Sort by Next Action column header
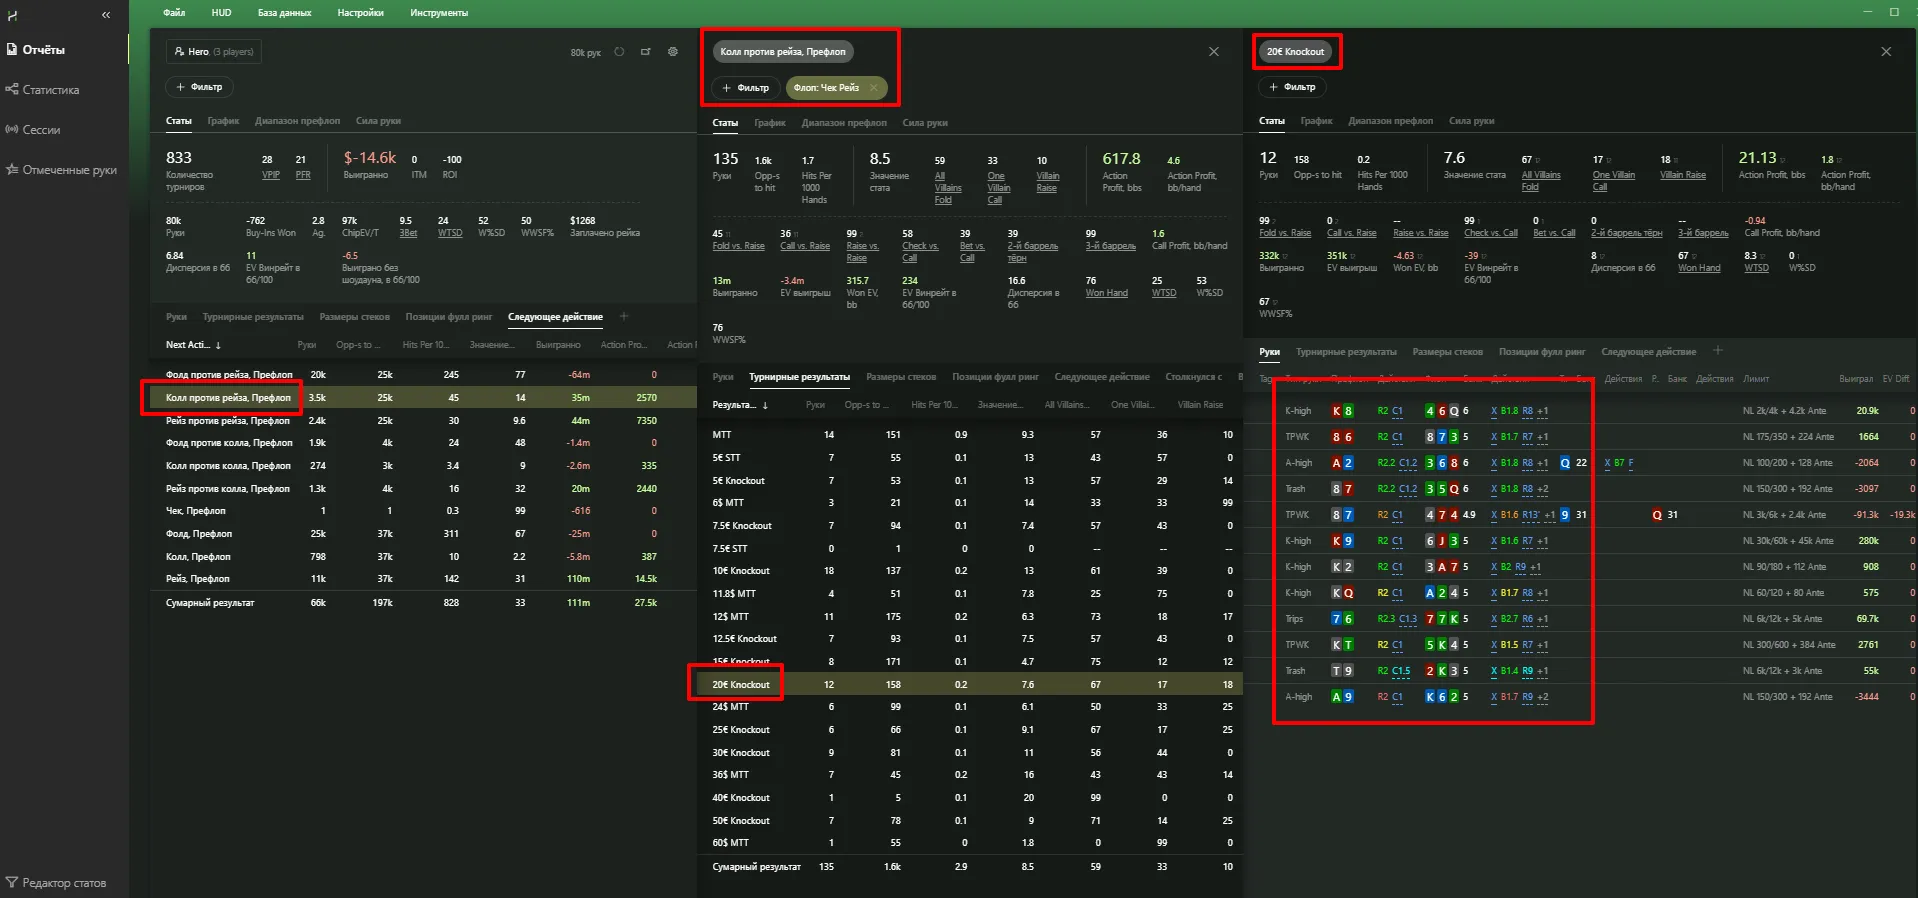Image resolution: width=1918 pixels, height=898 pixels. click(192, 345)
